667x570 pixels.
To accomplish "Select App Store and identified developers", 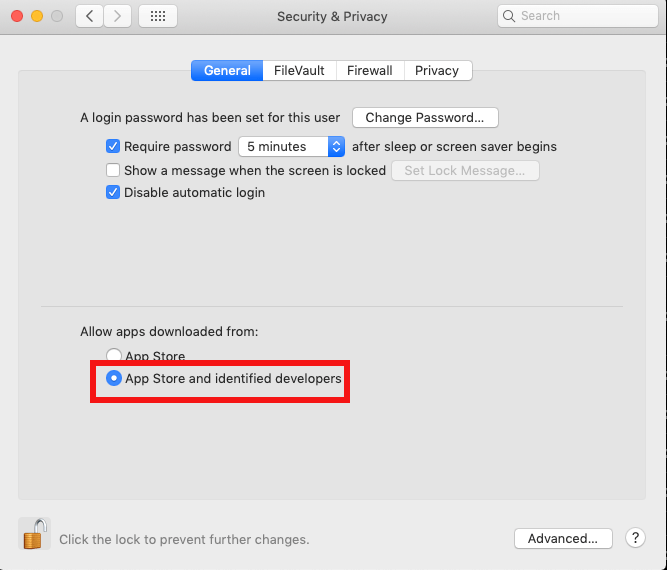I will click(x=114, y=378).
